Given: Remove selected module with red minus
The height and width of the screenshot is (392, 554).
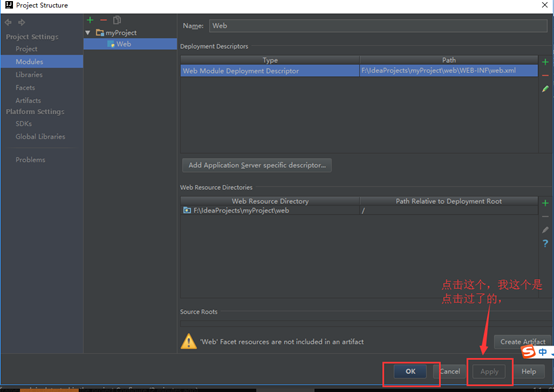Looking at the screenshot, I should pyautogui.click(x=104, y=20).
